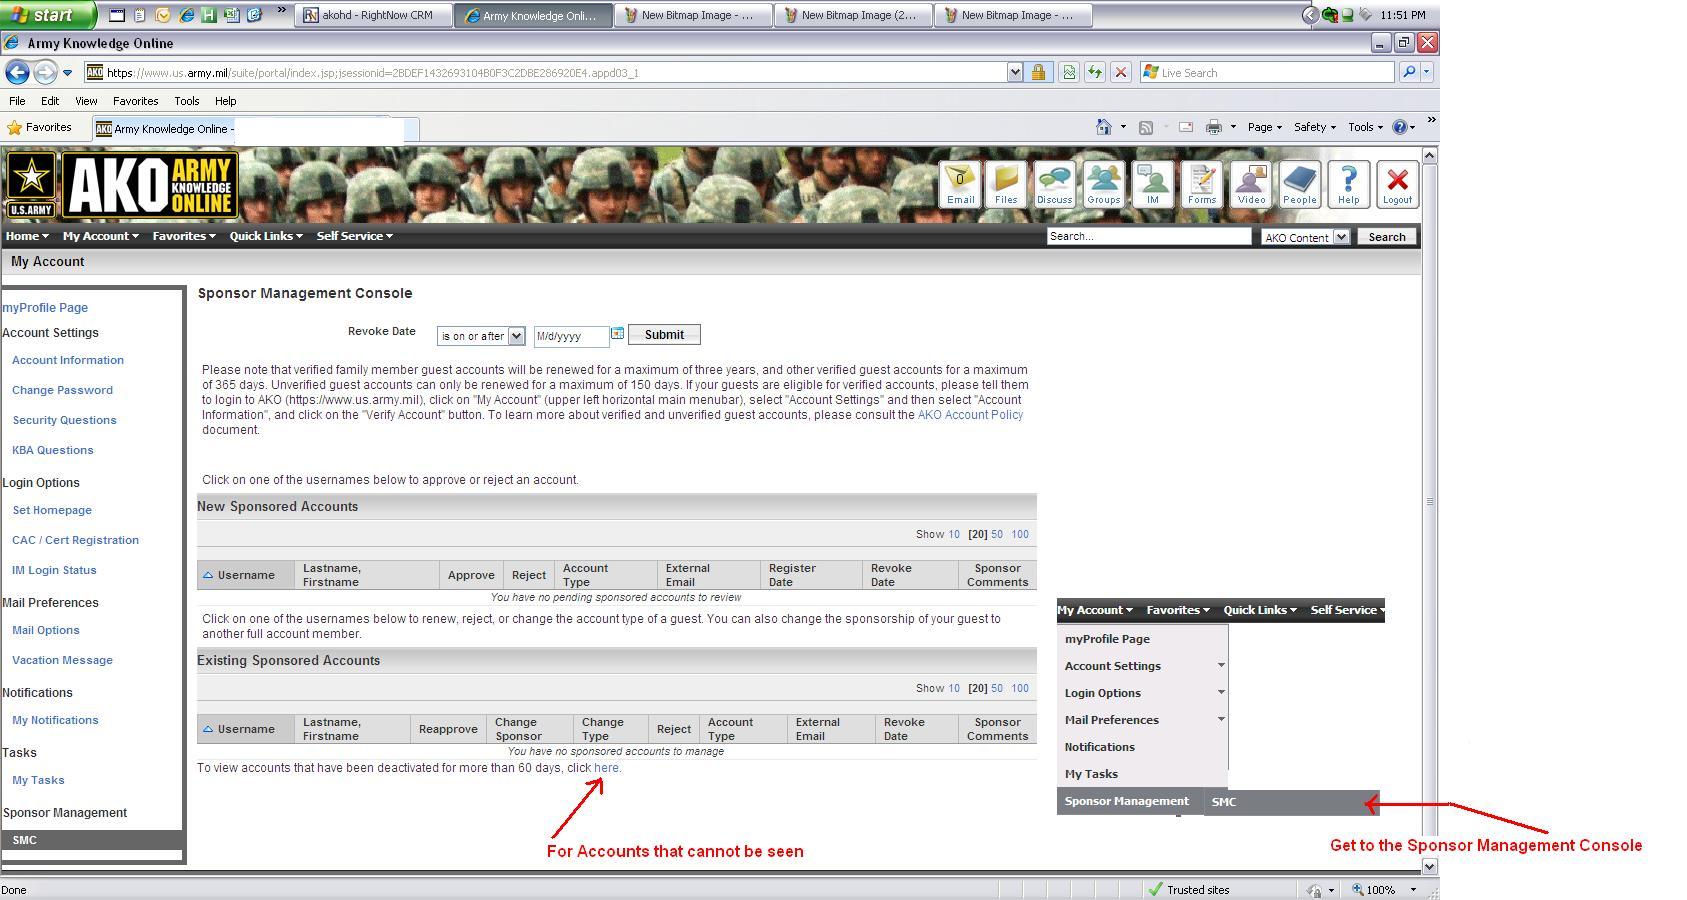Image resolution: width=1687 pixels, height=900 pixels.
Task: Open the browser's Favorites menu
Action: point(135,101)
